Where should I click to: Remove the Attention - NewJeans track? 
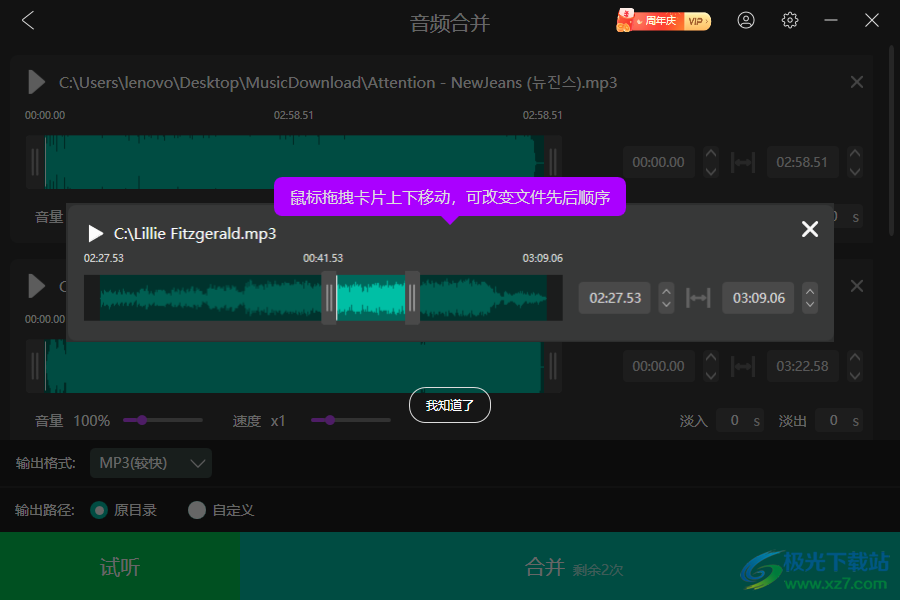pyautogui.click(x=856, y=82)
